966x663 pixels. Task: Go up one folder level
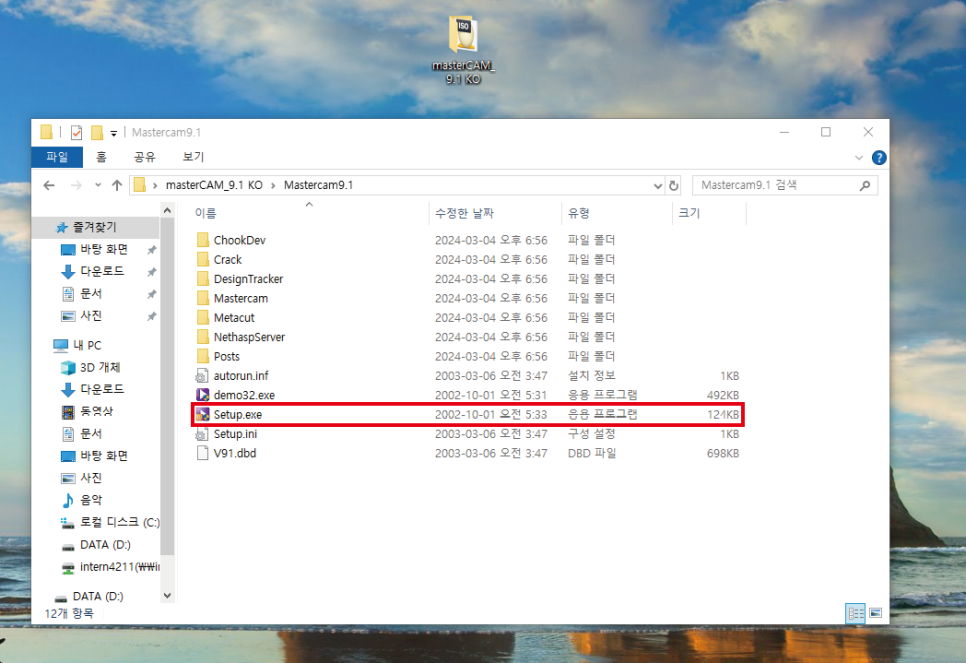[117, 185]
